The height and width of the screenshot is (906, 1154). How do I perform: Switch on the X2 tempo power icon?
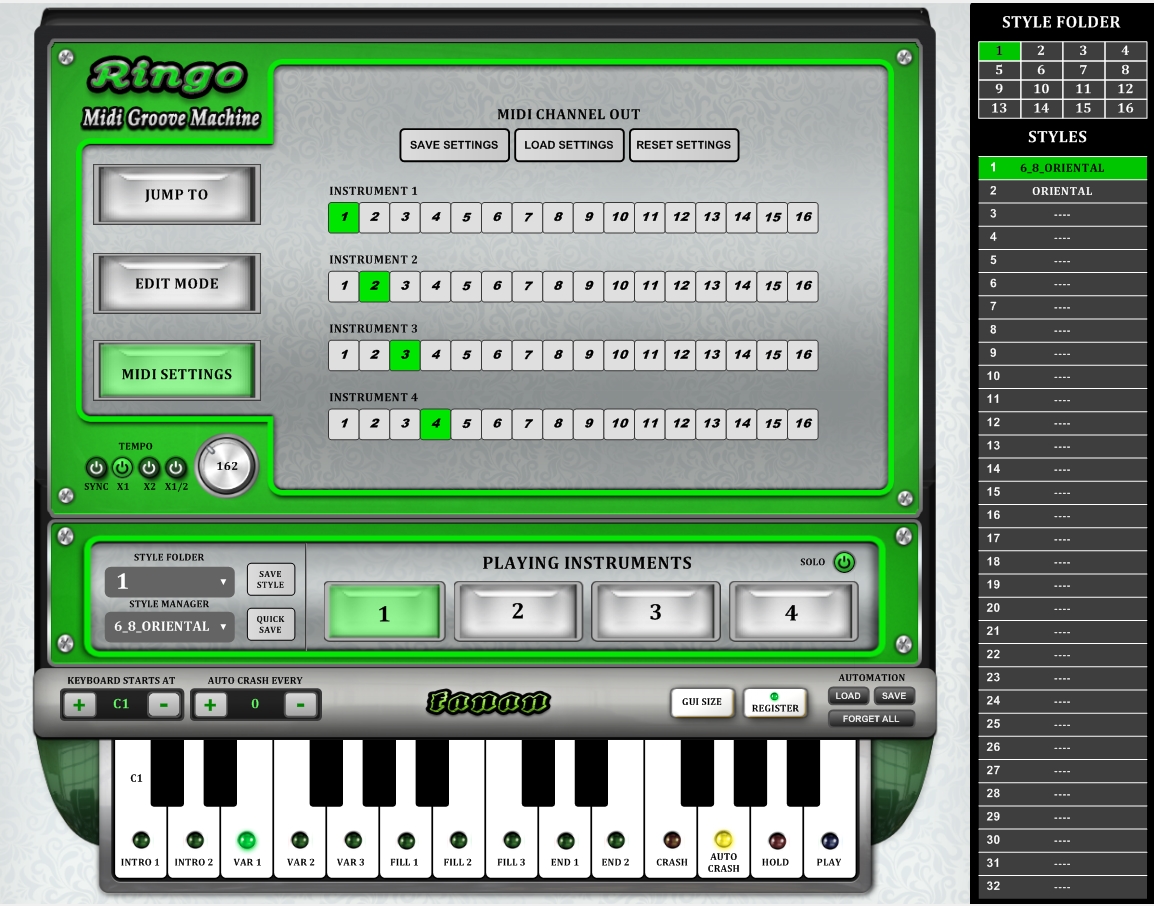point(149,467)
